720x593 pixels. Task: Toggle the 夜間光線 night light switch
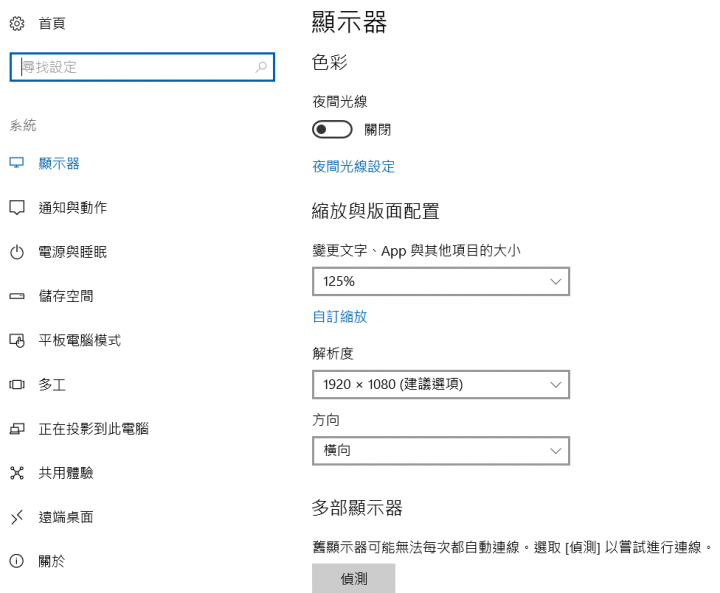click(x=332, y=130)
